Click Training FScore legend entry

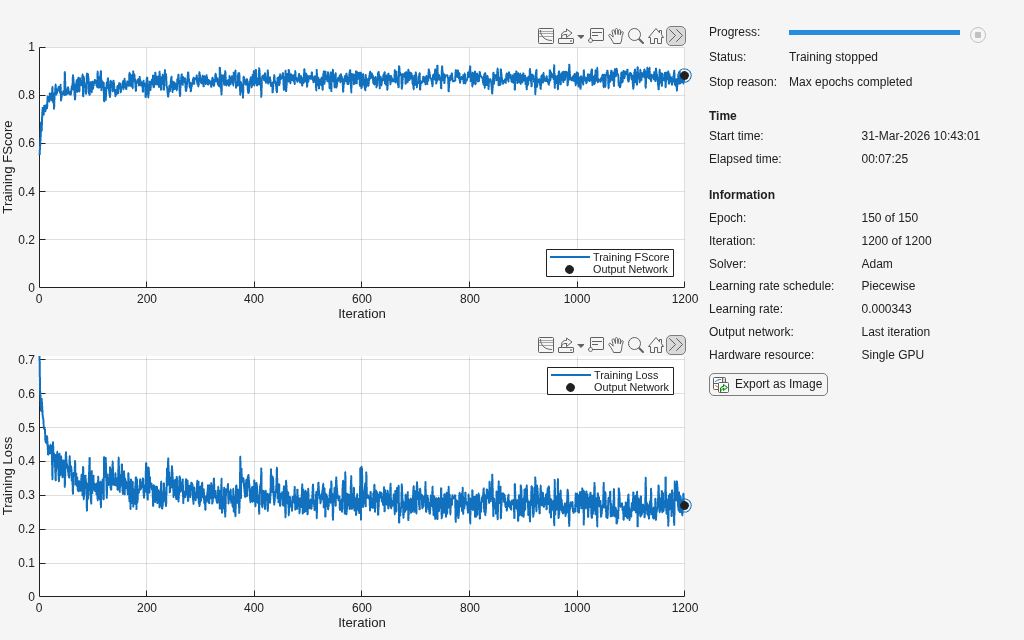(x=609, y=257)
